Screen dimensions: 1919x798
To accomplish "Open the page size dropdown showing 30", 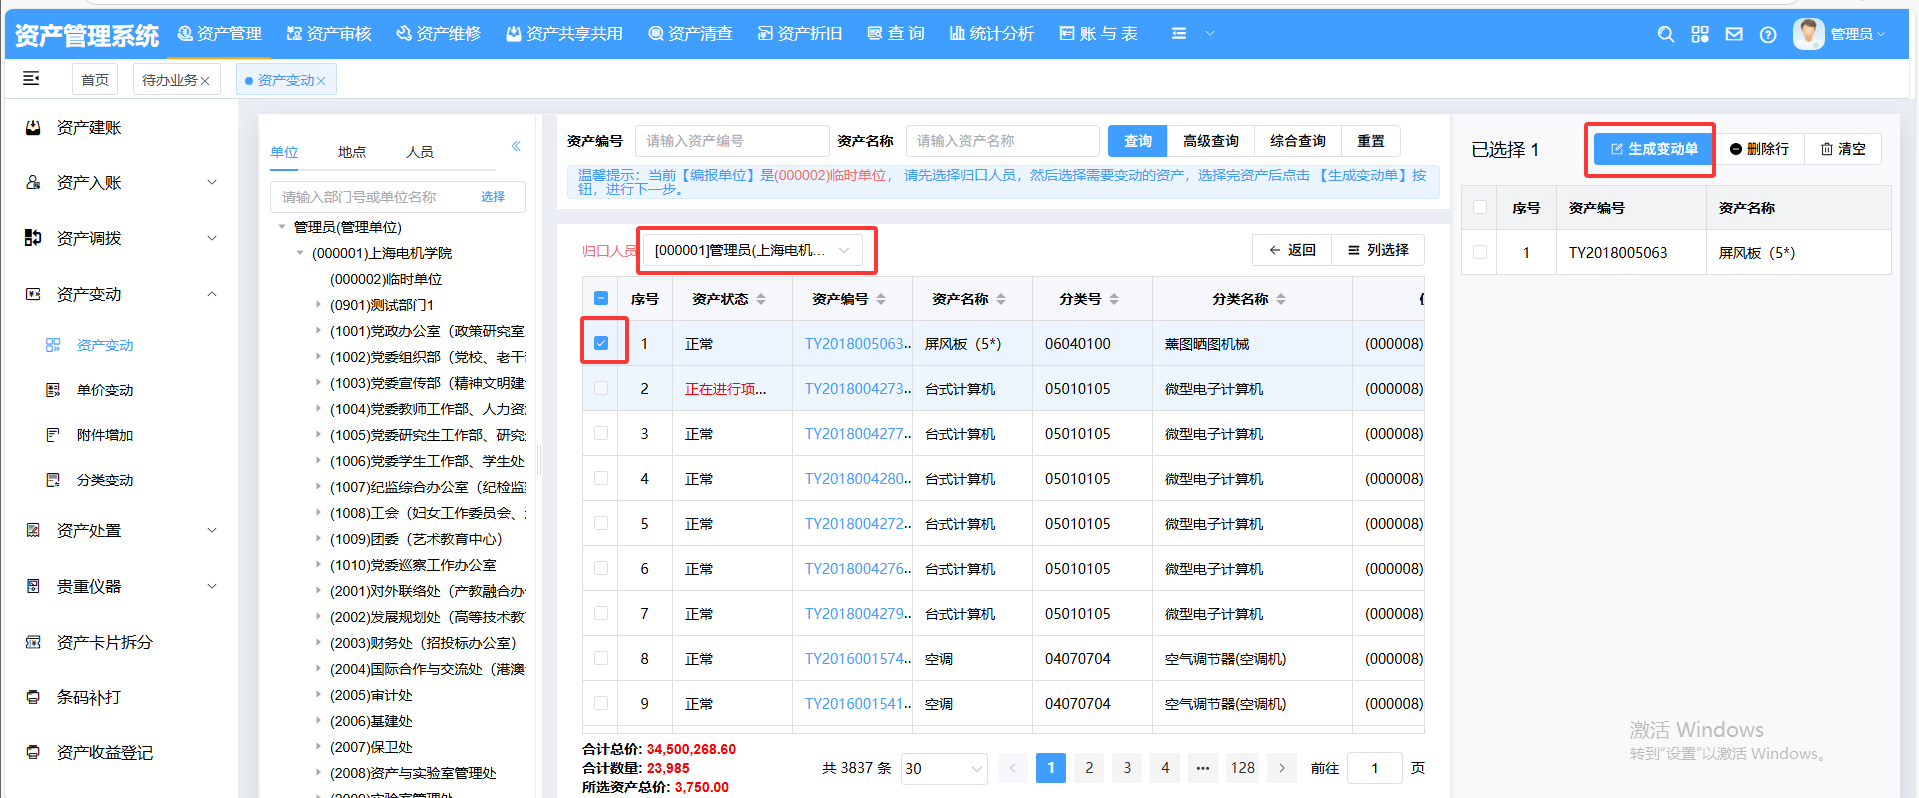I will pos(943,768).
